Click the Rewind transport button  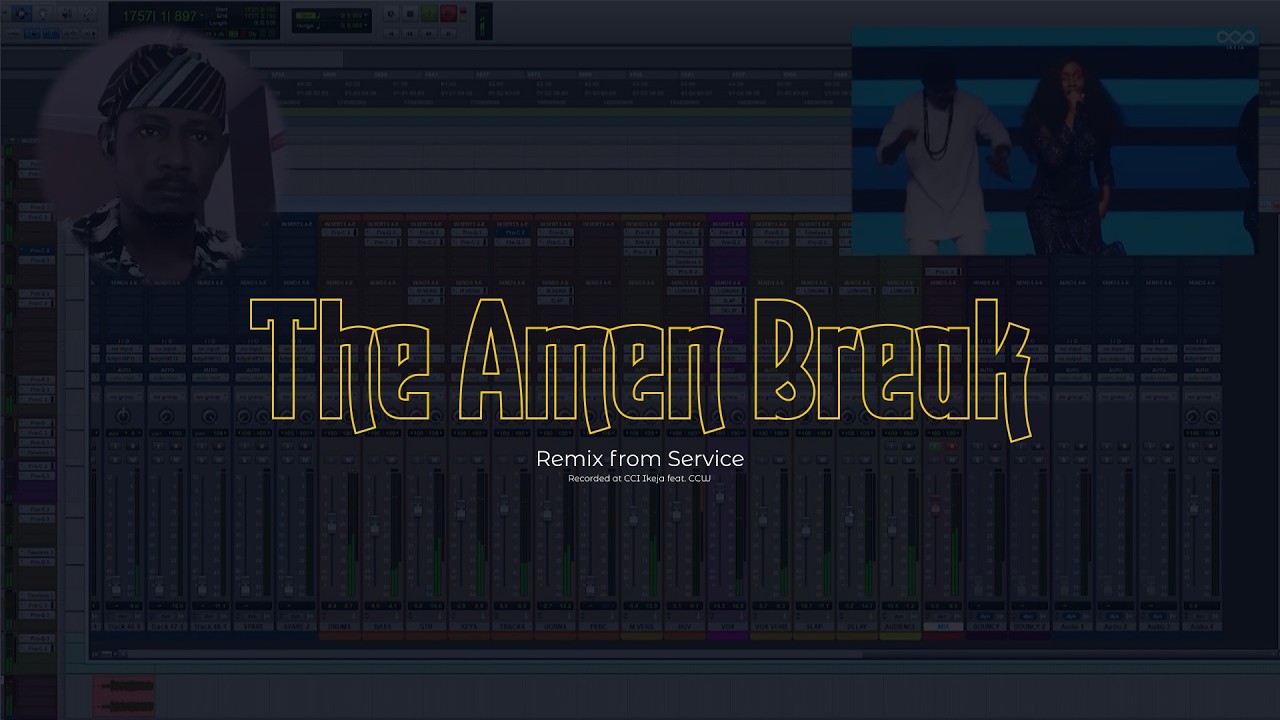pos(410,34)
